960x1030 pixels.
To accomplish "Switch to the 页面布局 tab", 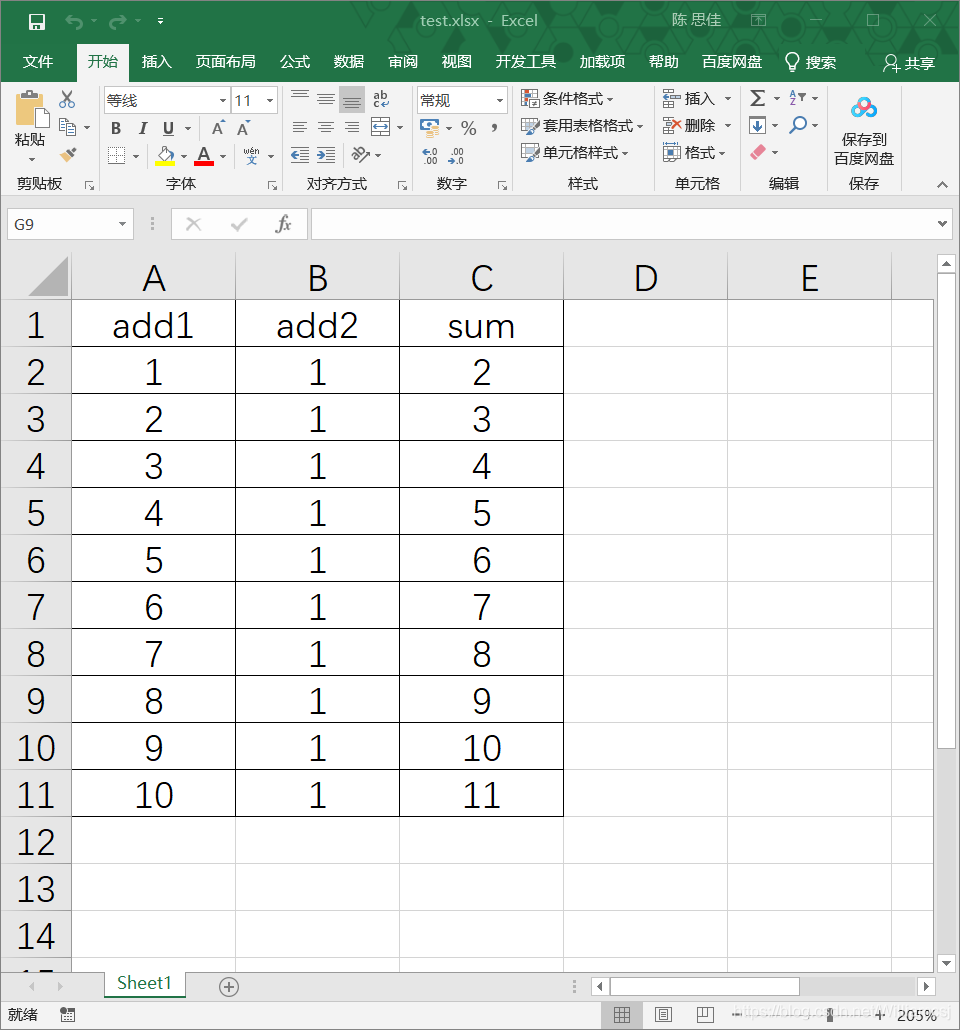I will (225, 62).
